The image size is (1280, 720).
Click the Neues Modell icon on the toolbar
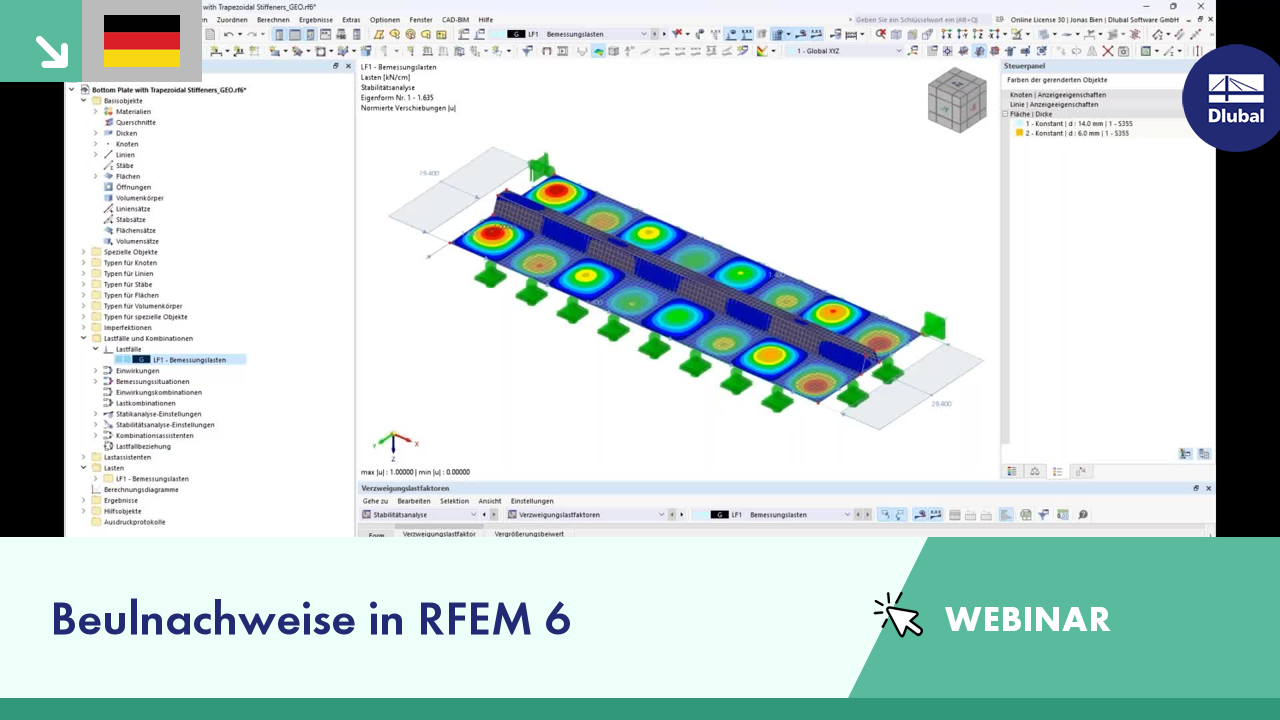(211, 34)
